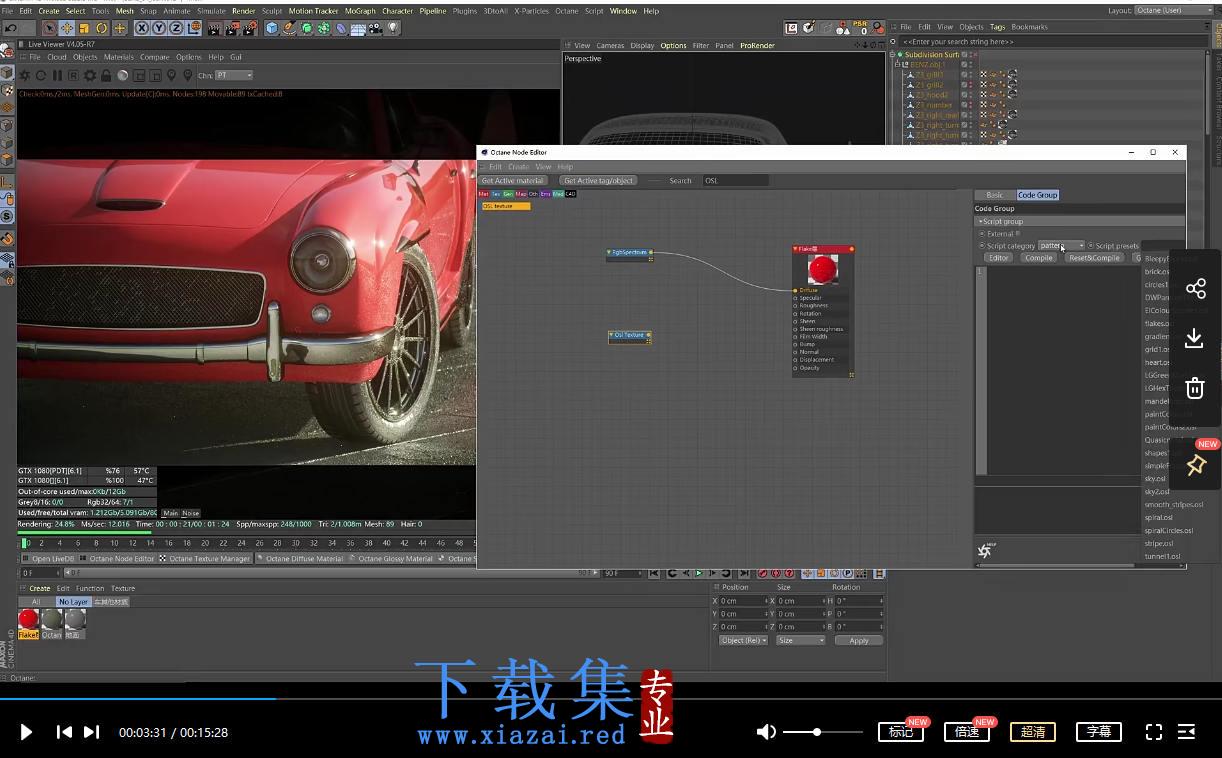
Task: Click the Live Viewer clay mode sphere icon
Action: coord(122,75)
